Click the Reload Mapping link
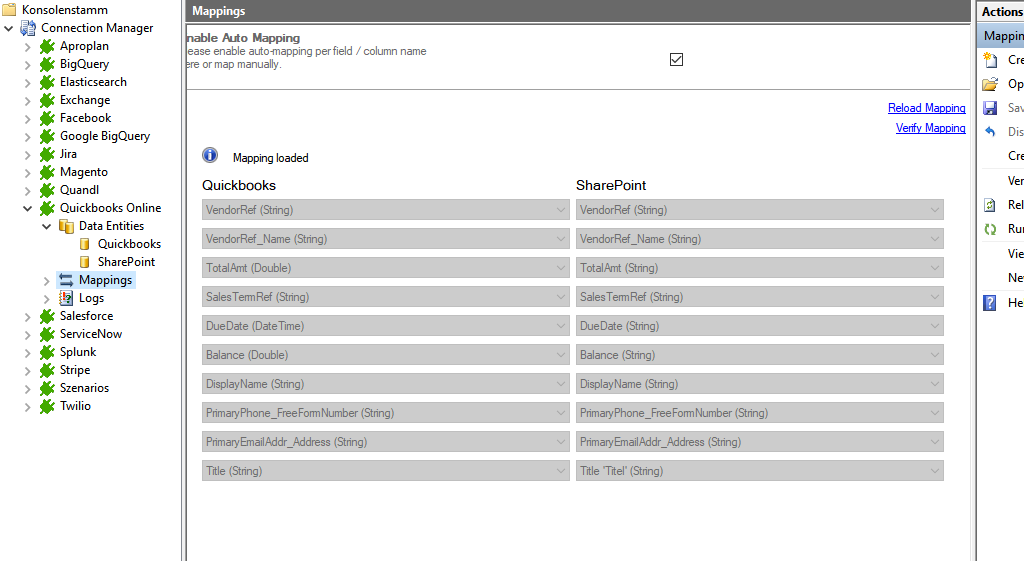The height and width of the screenshot is (561, 1024). [x=926, y=108]
